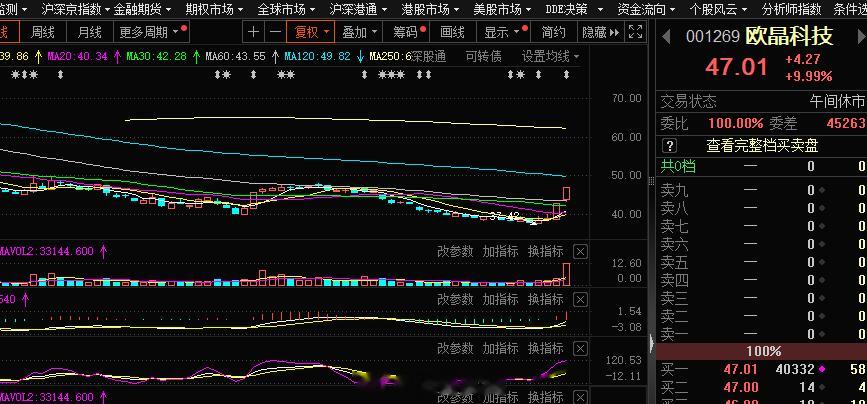Click the MA60:43.55 label

click(x=235, y=56)
